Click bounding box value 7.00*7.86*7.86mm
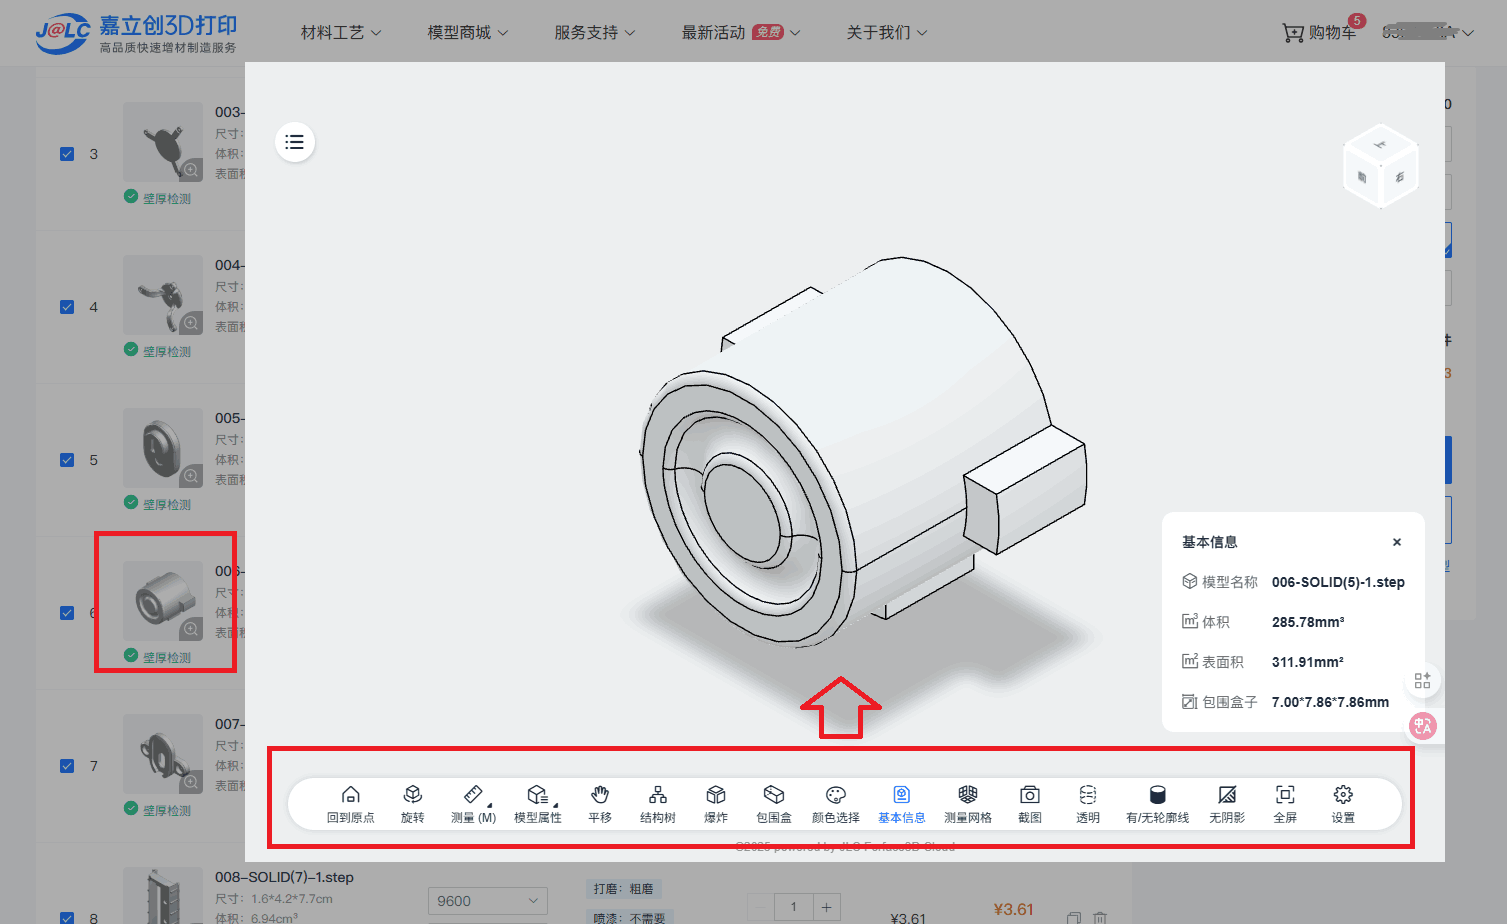This screenshot has width=1507, height=924. tap(1330, 702)
